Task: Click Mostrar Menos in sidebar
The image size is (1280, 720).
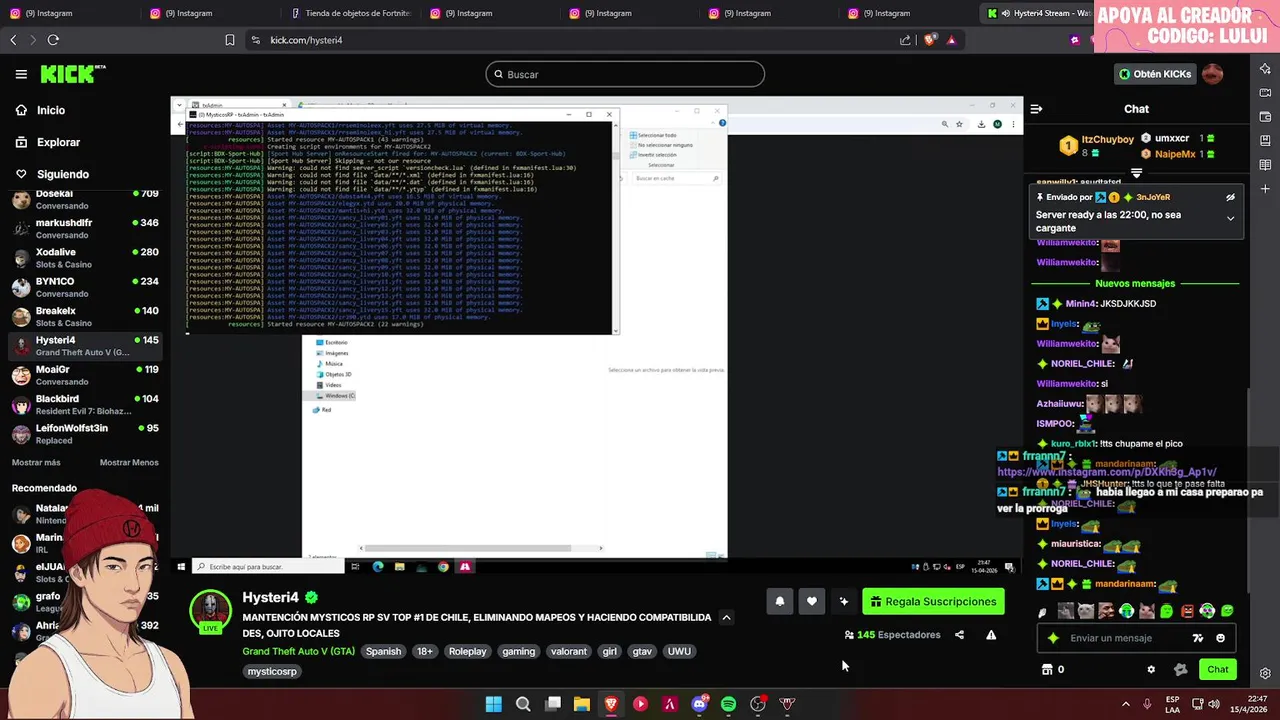Action: 129,463
